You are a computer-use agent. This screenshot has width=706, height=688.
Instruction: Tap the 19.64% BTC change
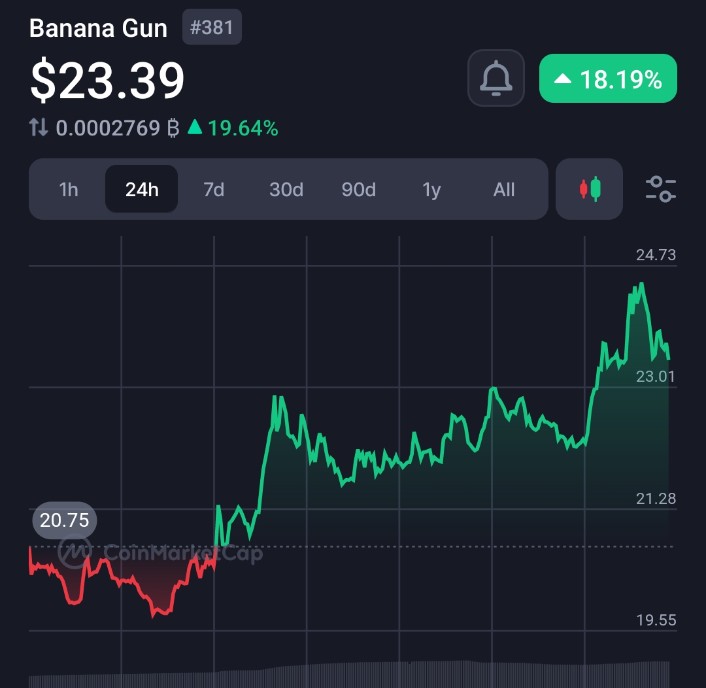pos(233,128)
